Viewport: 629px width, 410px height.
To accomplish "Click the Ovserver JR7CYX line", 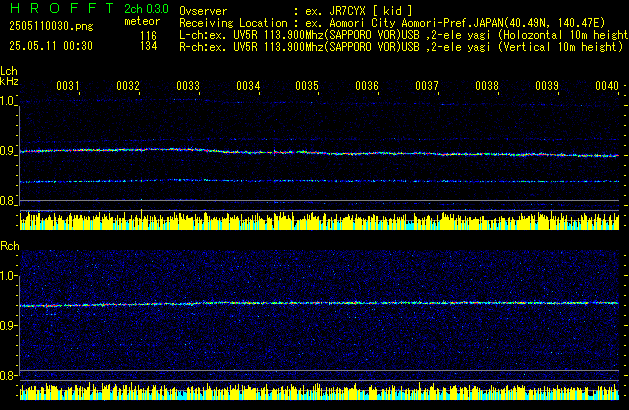I will (296, 11).
